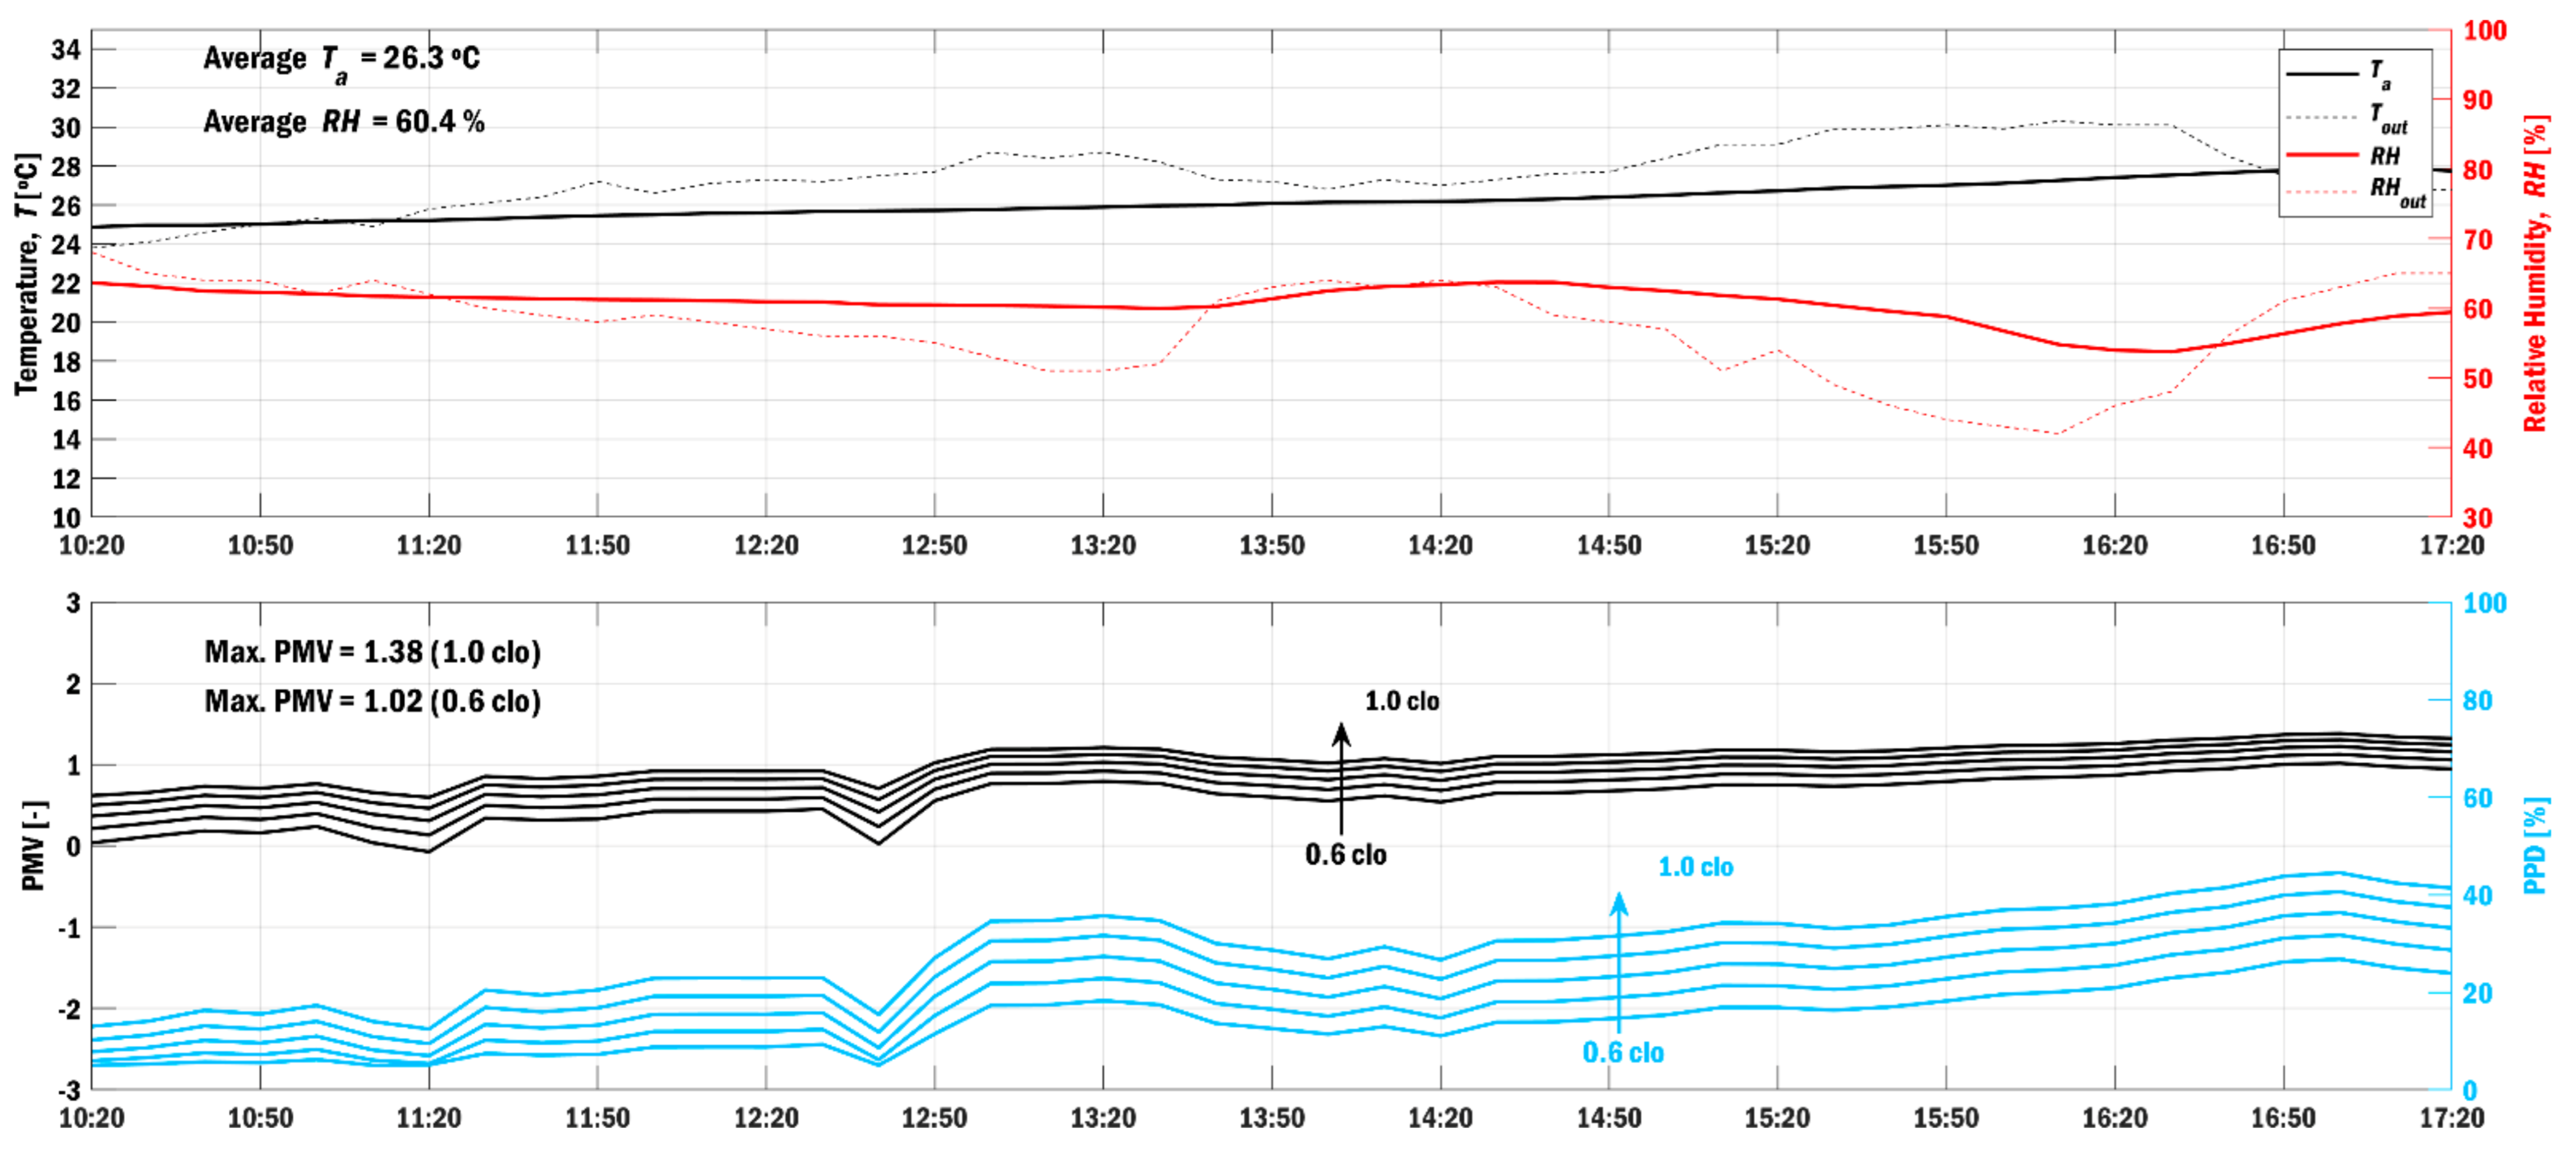2576x1154 pixels.
Task: Click the black 1.0 clo label
Action: [1401, 702]
